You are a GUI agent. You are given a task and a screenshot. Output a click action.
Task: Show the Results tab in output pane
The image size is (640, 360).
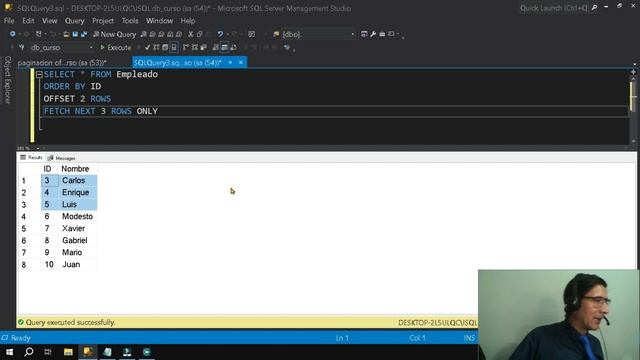(31, 158)
